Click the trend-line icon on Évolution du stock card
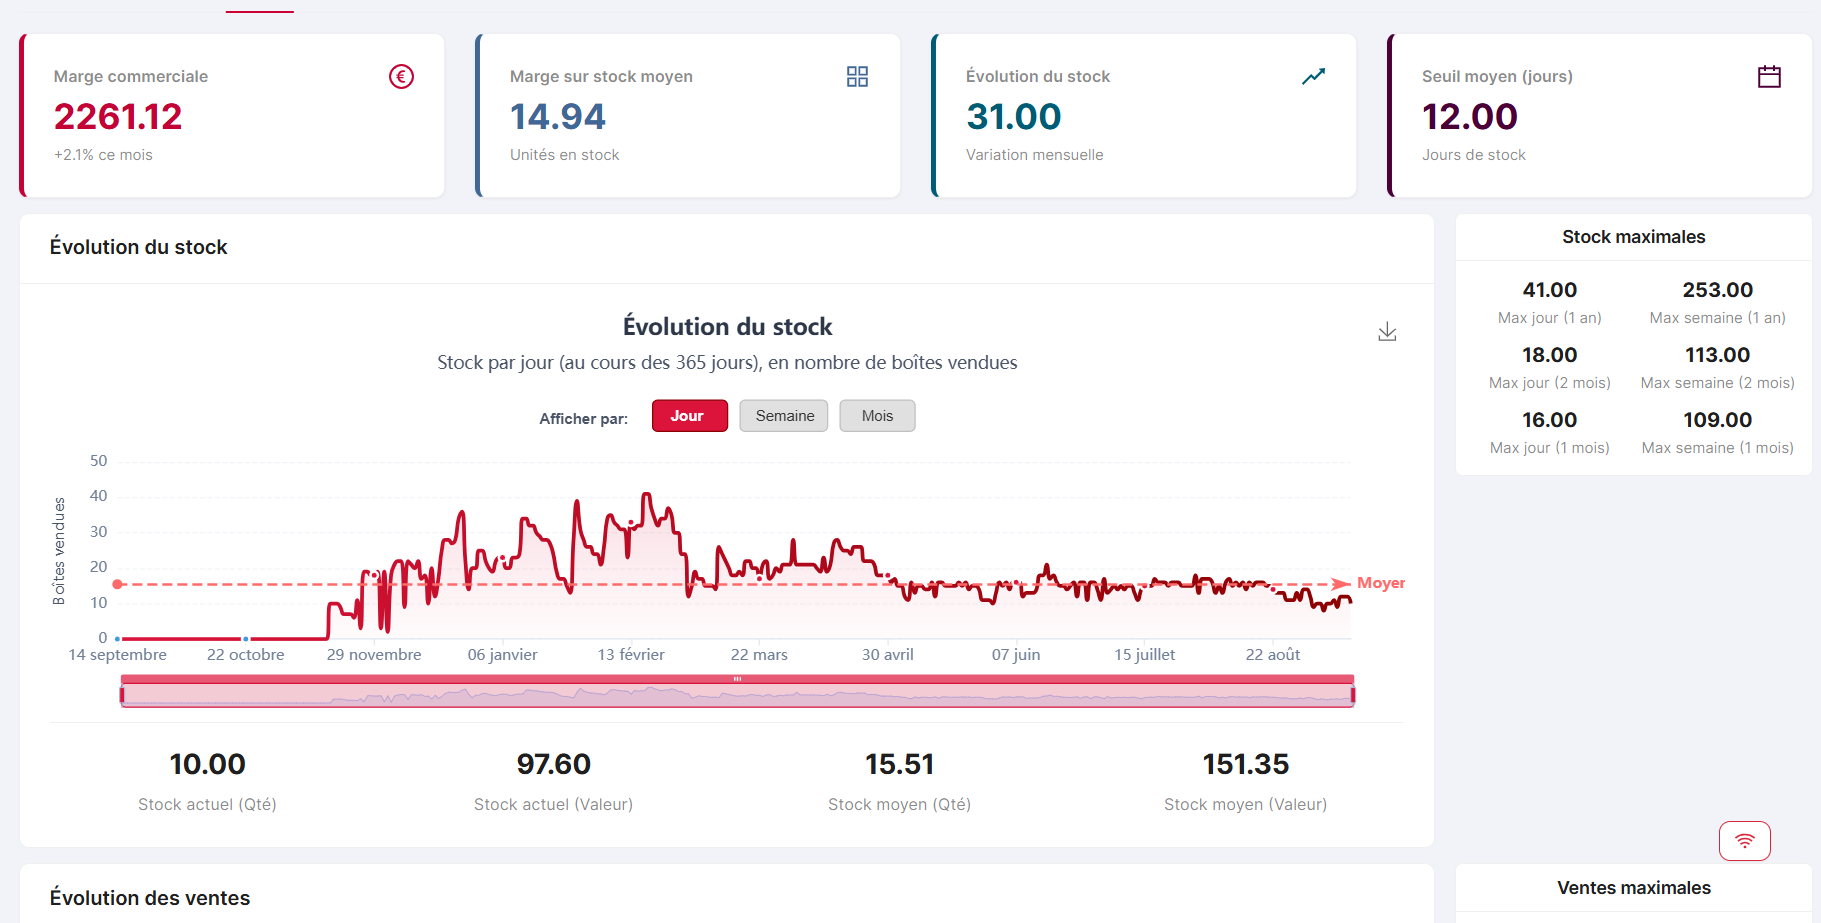This screenshot has width=1821, height=923. [1313, 76]
